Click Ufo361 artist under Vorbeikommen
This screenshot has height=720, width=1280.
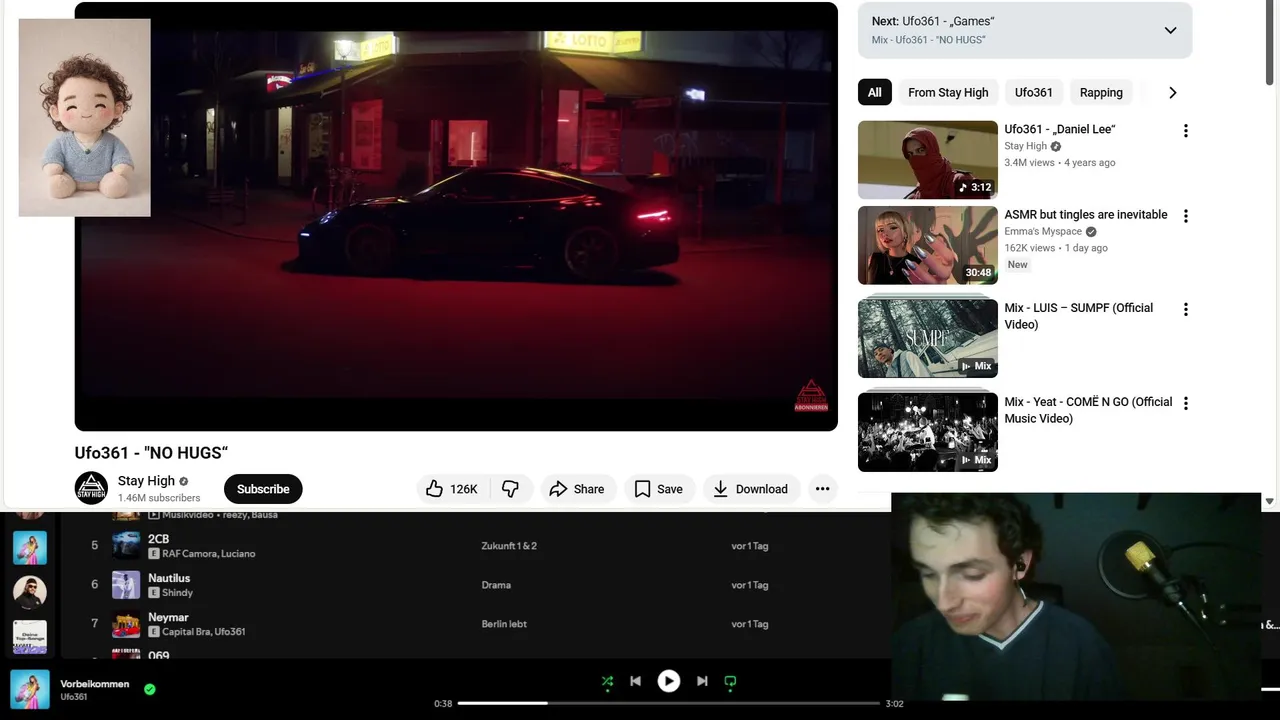point(74,697)
